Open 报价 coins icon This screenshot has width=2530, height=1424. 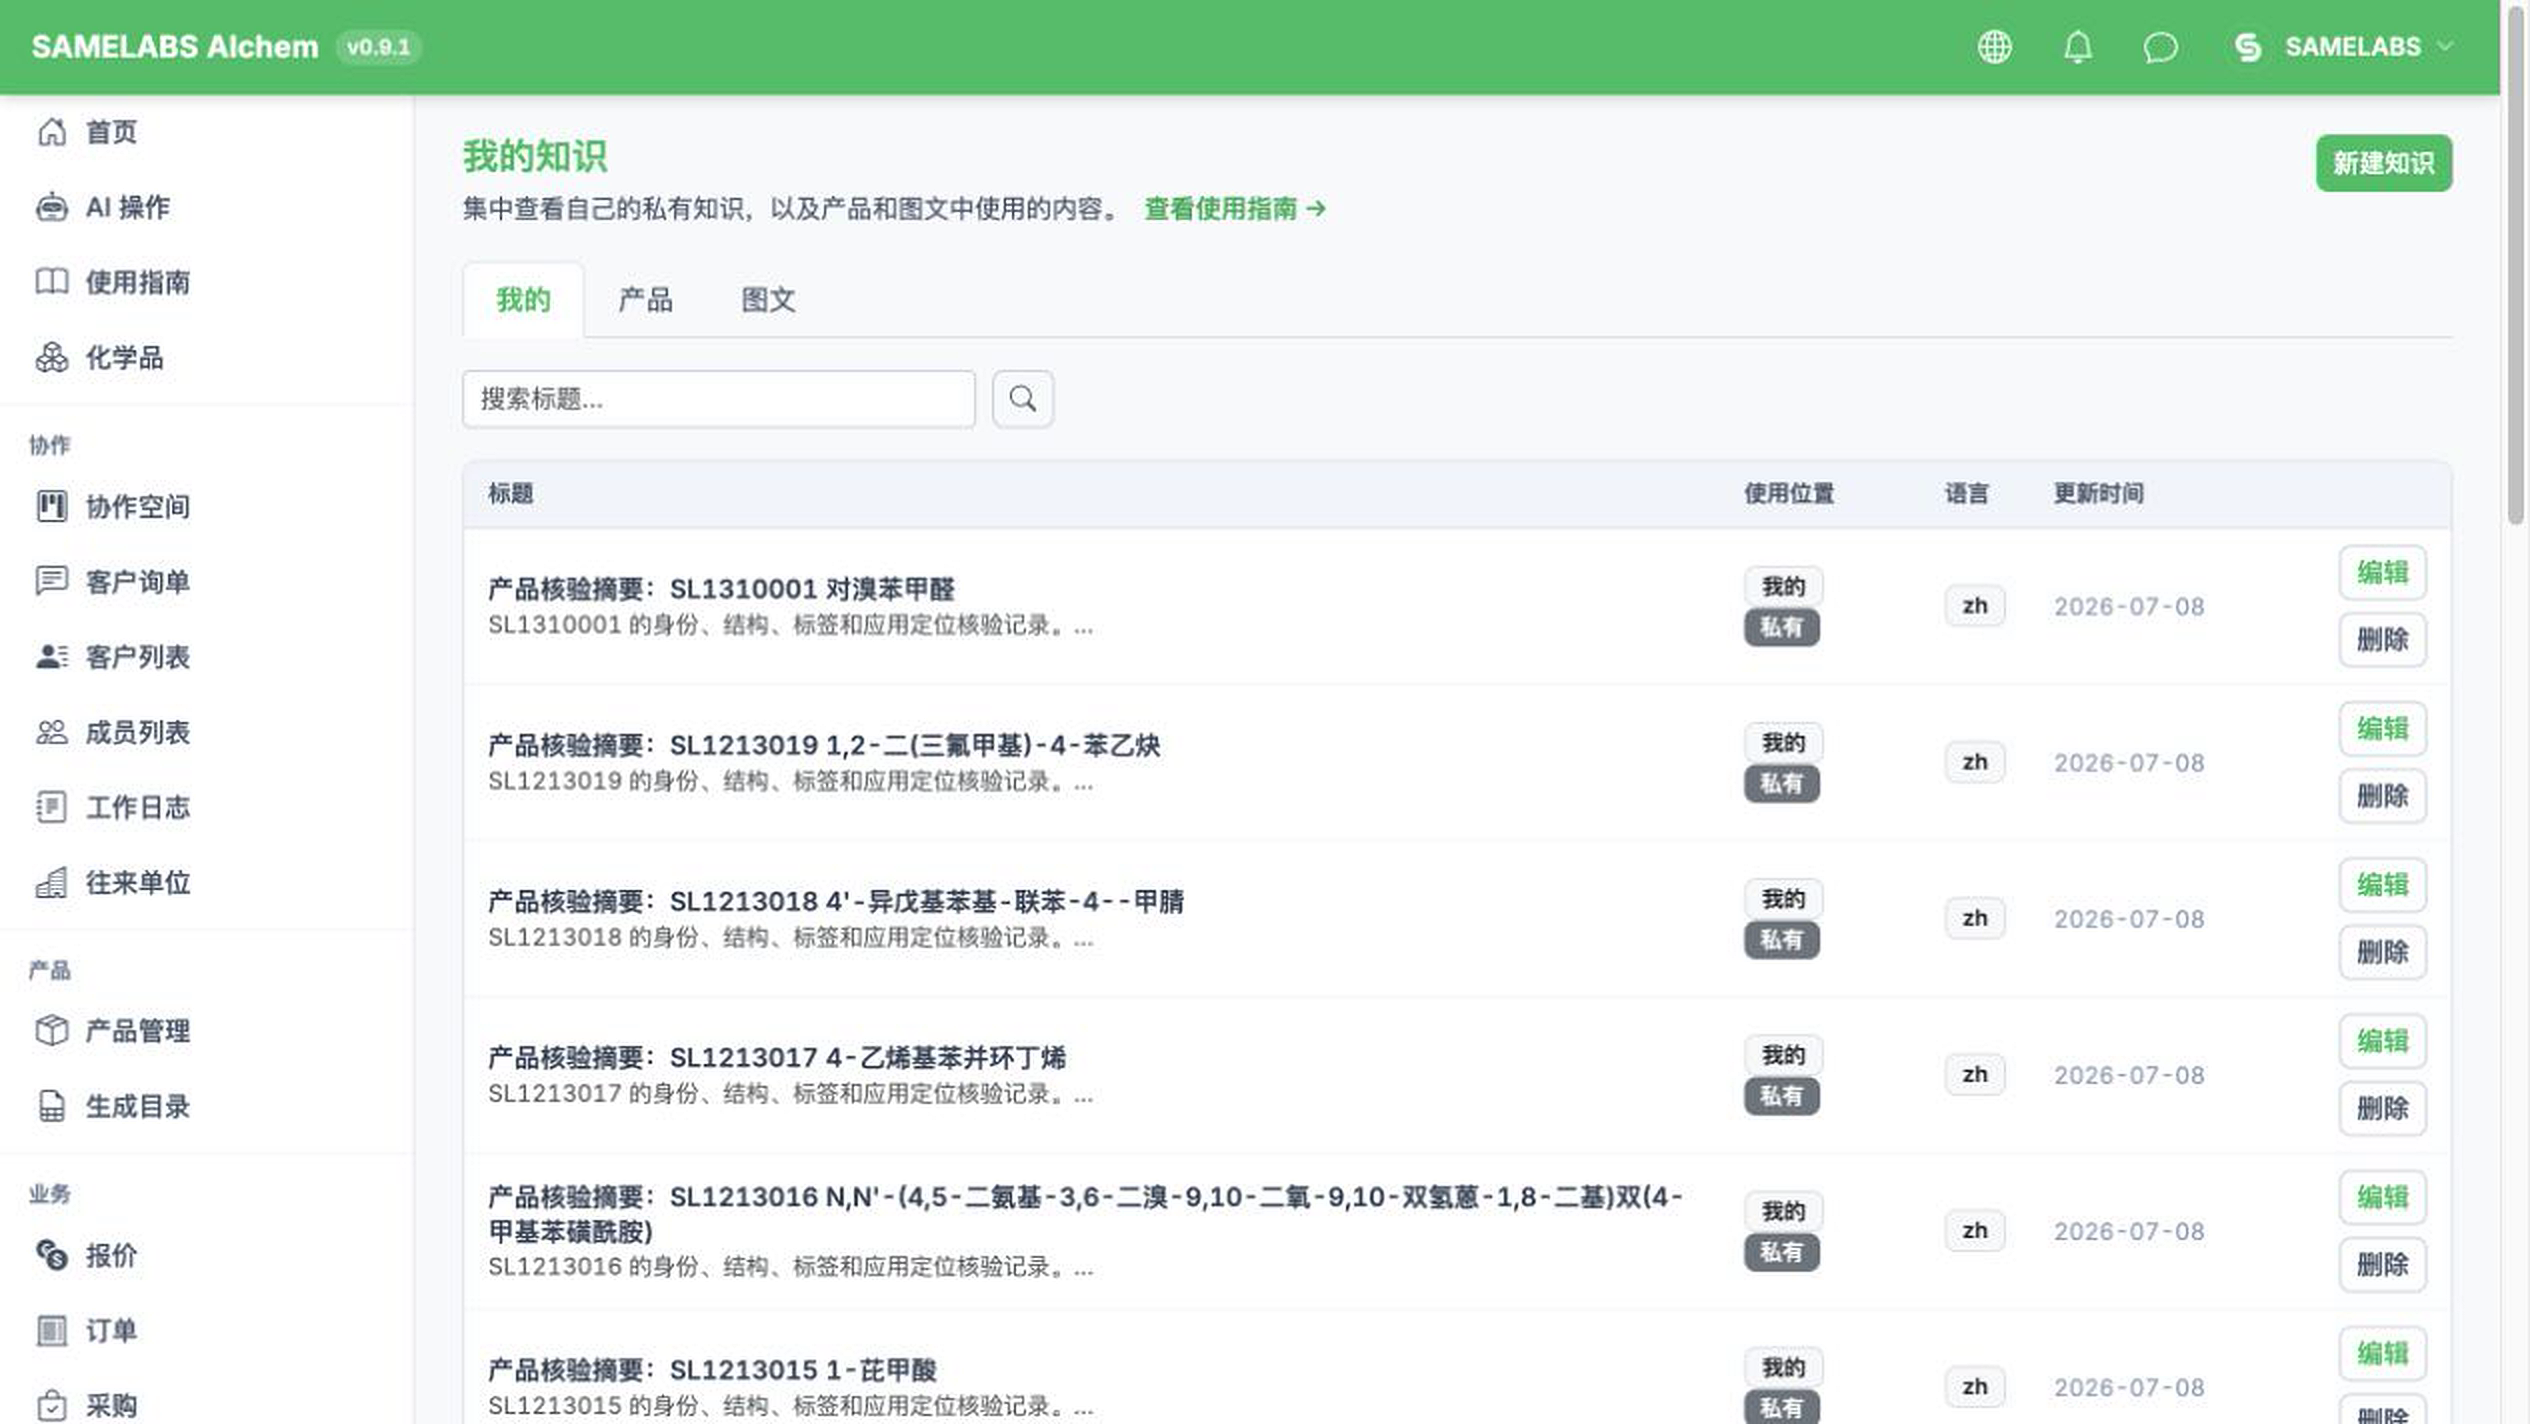pyautogui.click(x=52, y=1255)
